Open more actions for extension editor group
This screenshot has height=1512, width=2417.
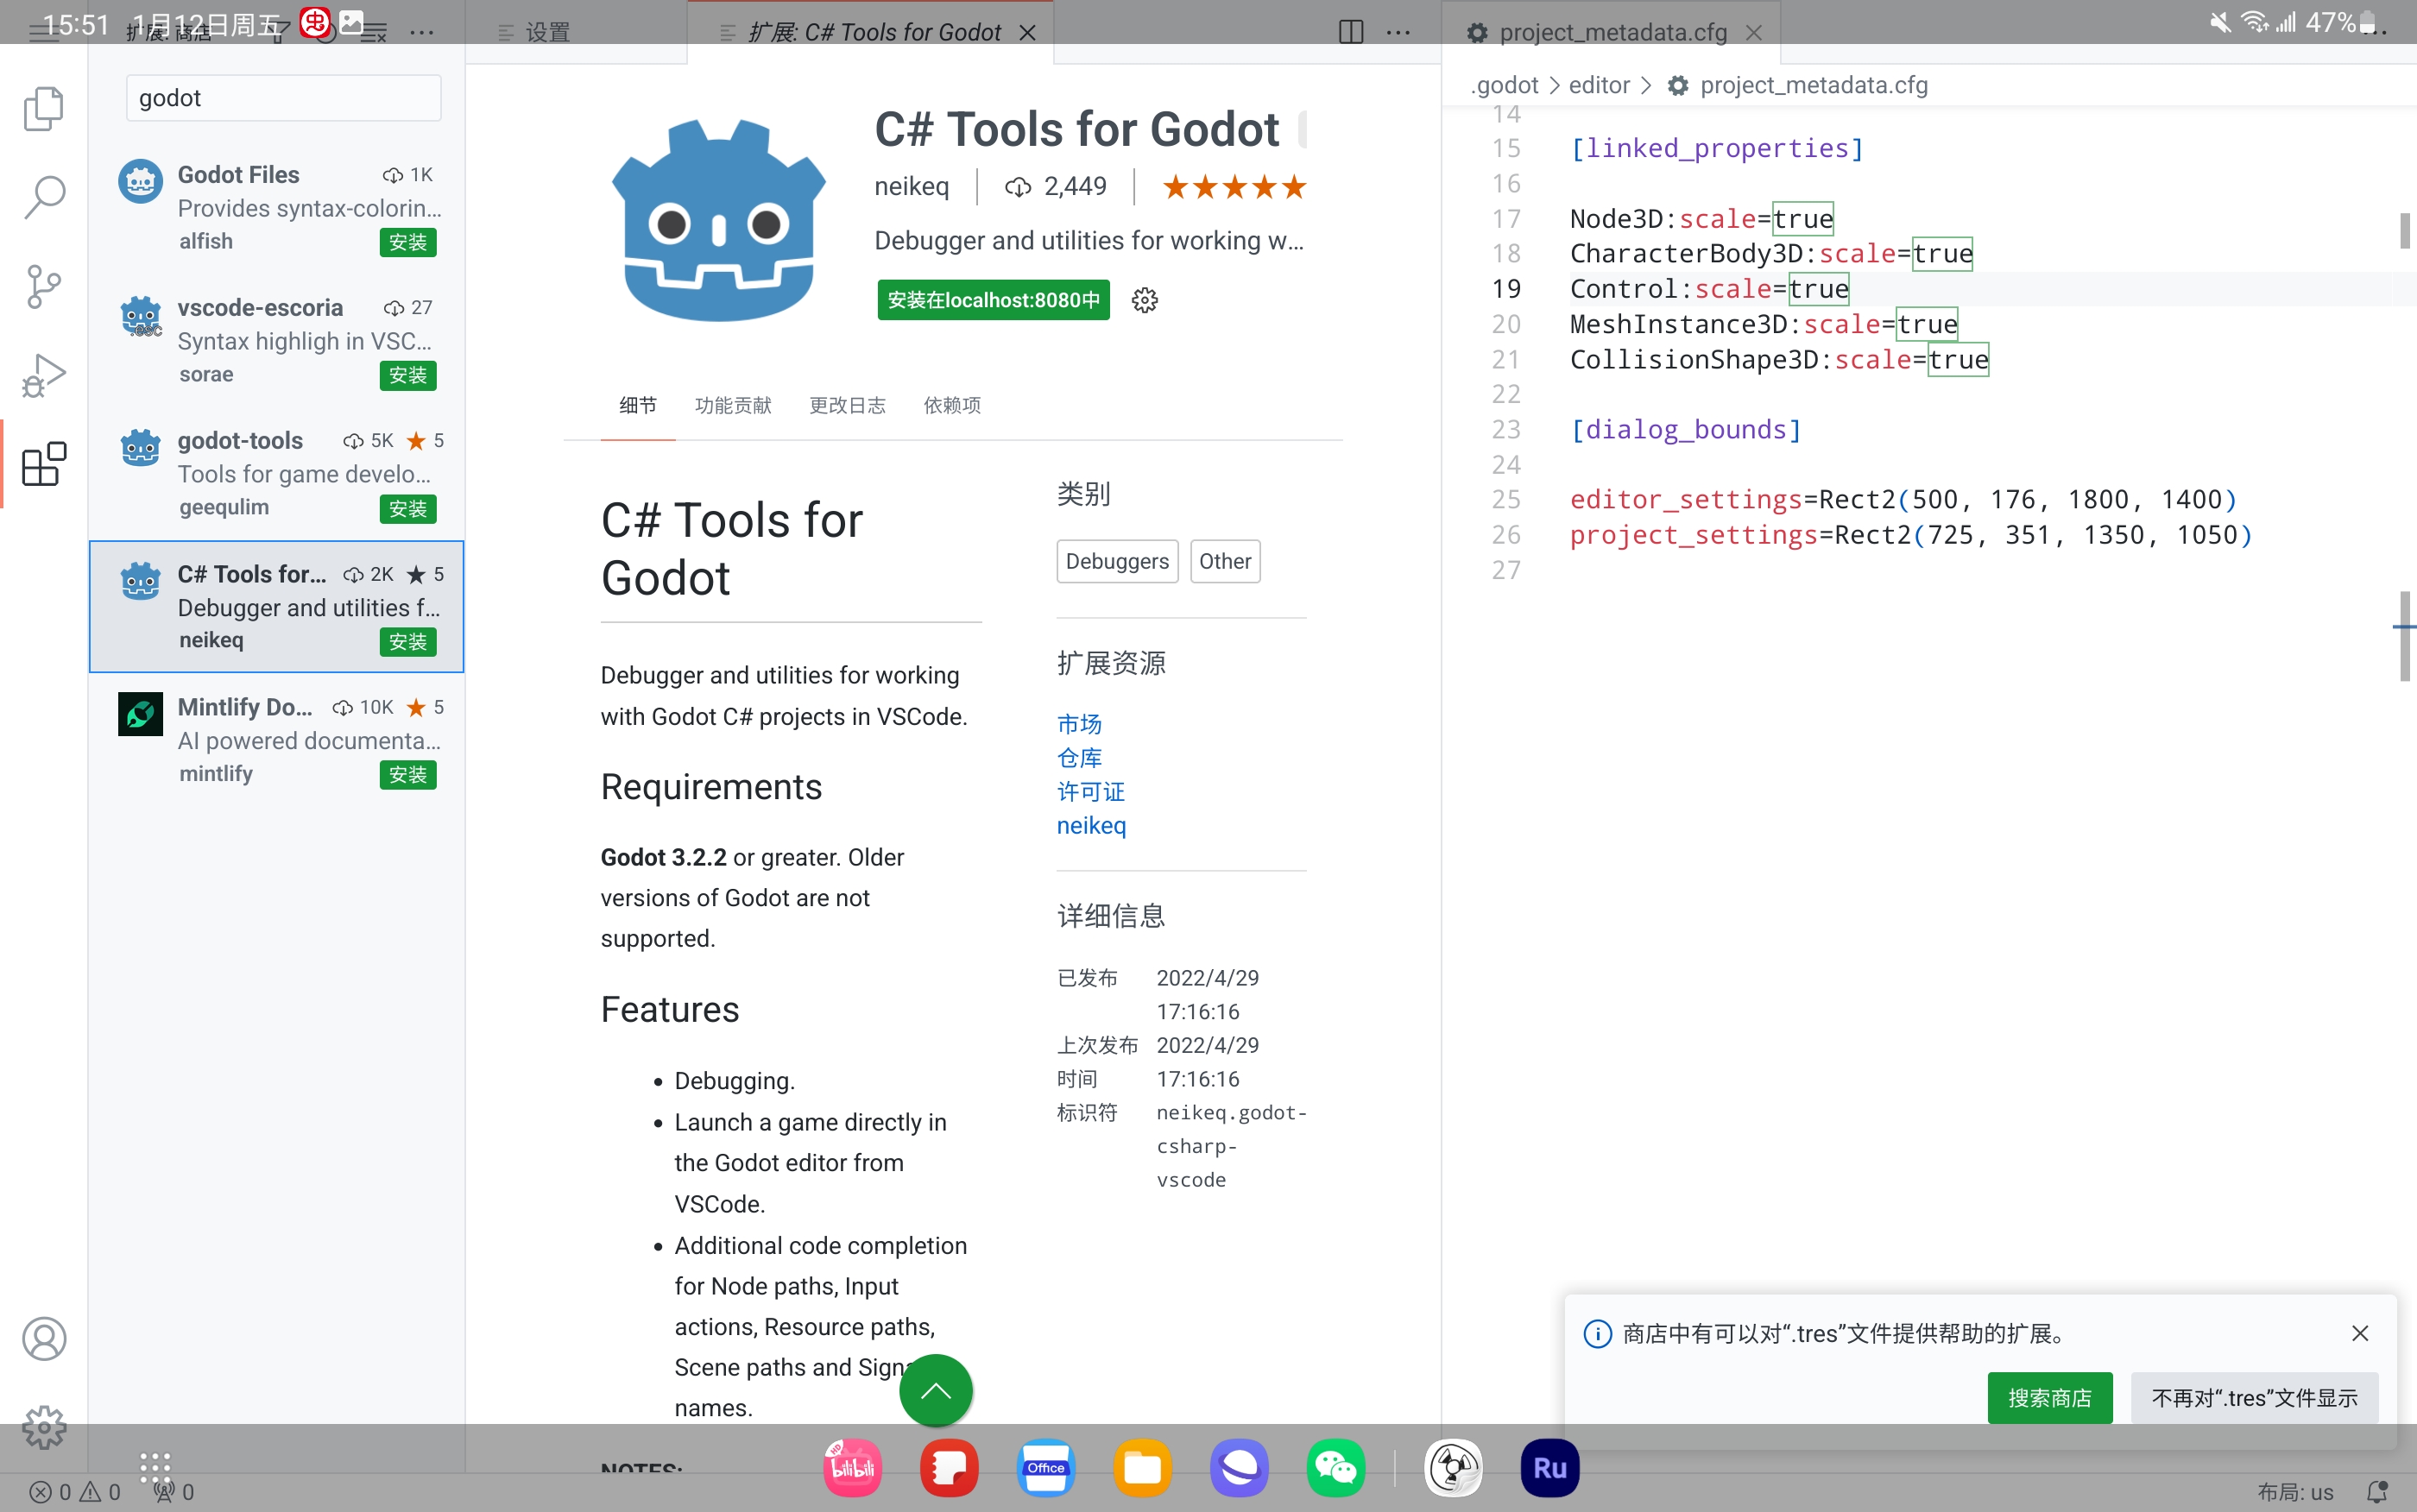[1398, 32]
